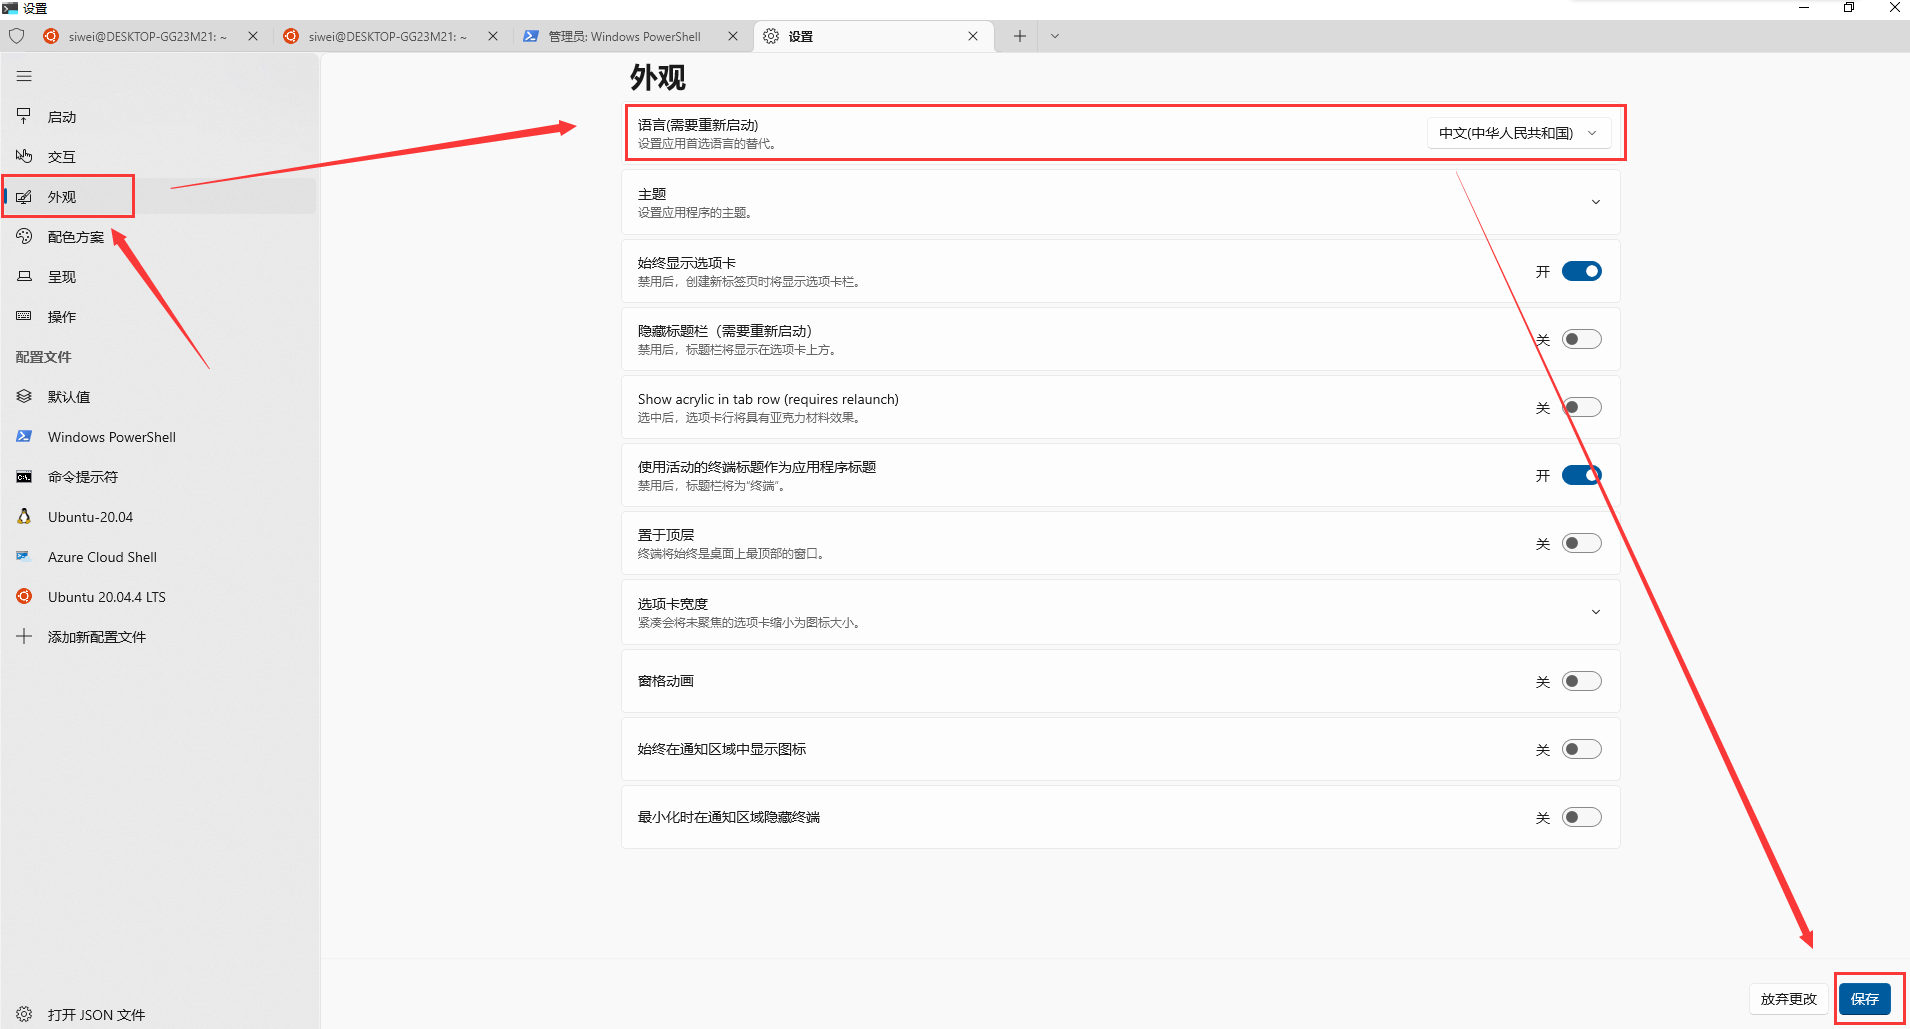This screenshot has height=1029, width=1910.
Task: Open the 启动 startup settings page
Action: tap(160, 117)
